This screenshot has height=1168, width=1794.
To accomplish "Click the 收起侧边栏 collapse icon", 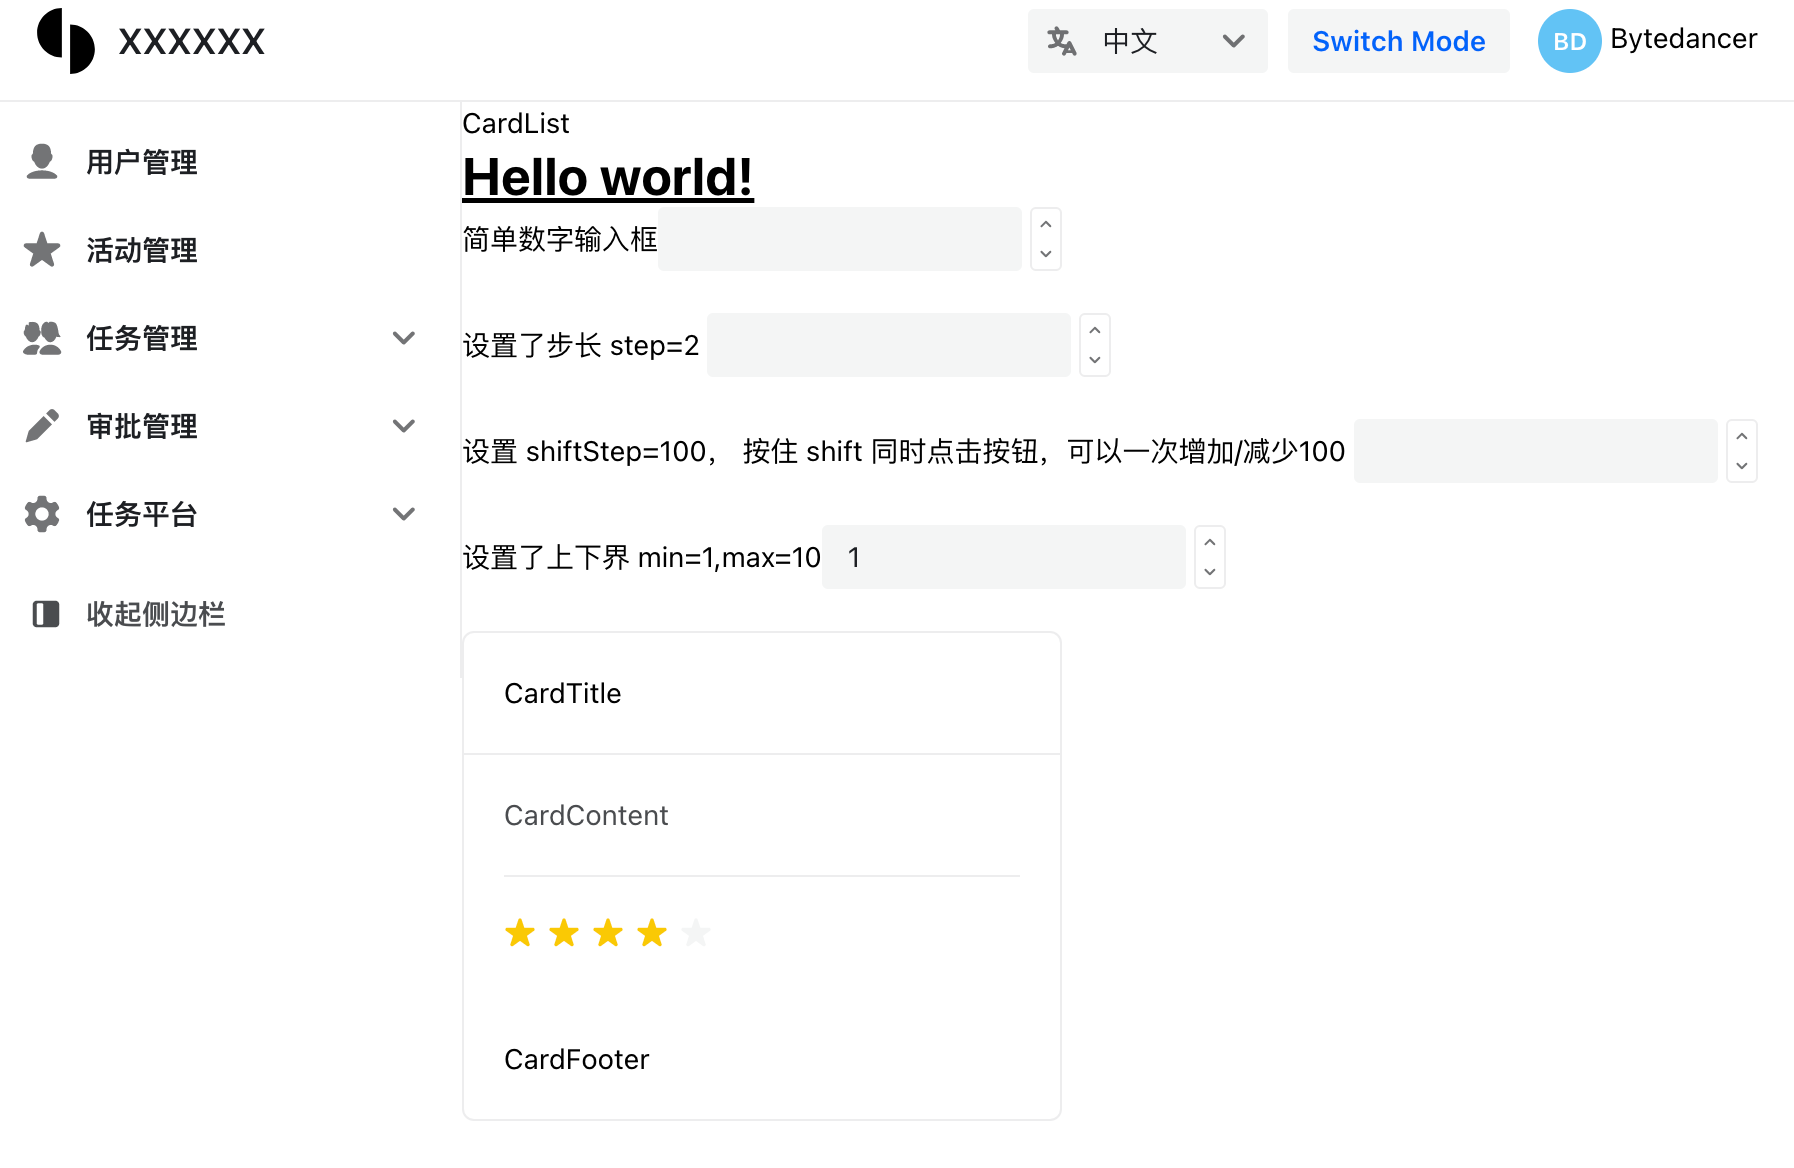I will (x=44, y=614).
